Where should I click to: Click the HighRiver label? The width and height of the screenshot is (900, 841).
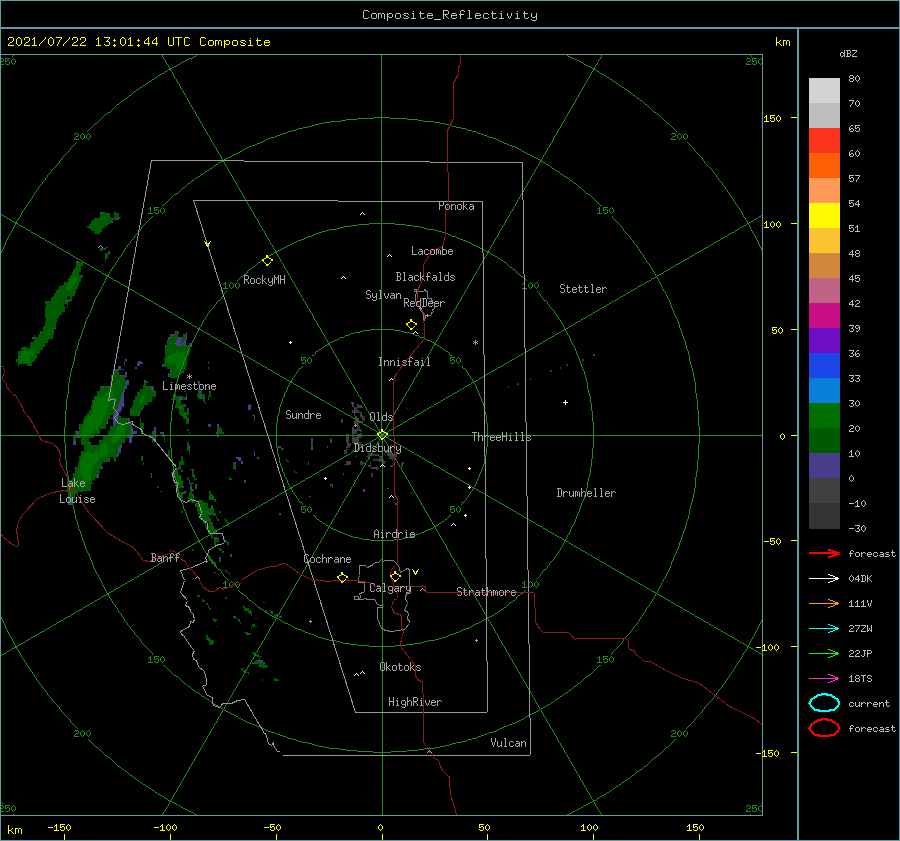tap(415, 702)
